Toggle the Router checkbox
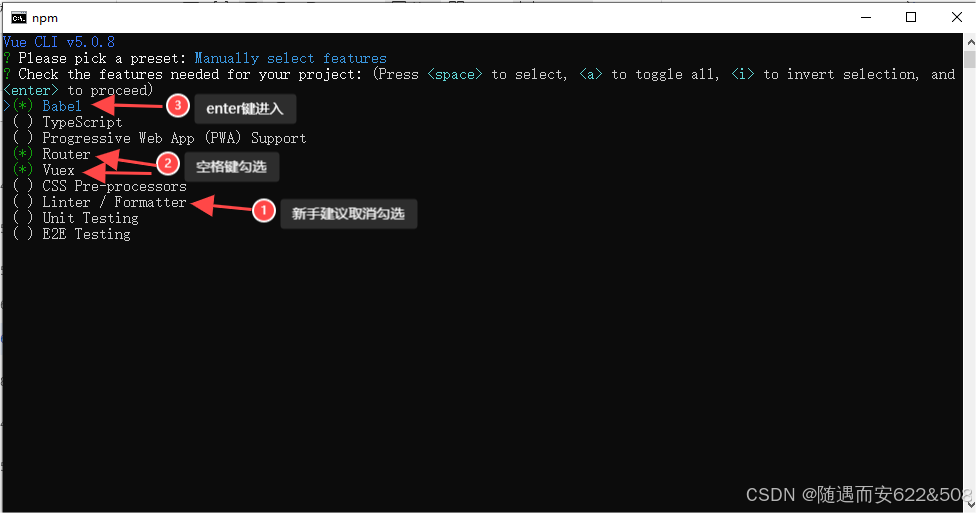 [x=23, y=154]
